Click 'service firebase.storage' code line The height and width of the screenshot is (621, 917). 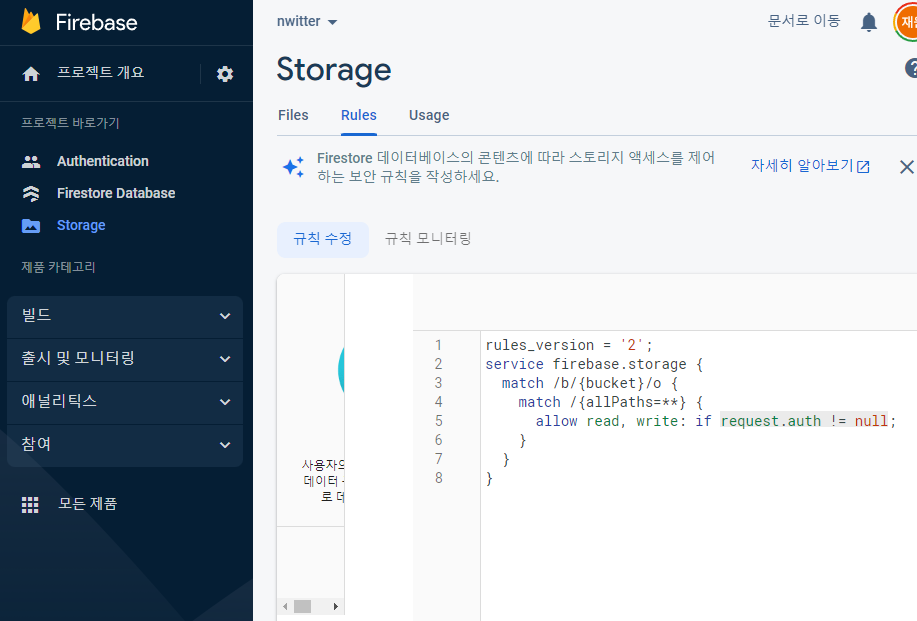594,364
